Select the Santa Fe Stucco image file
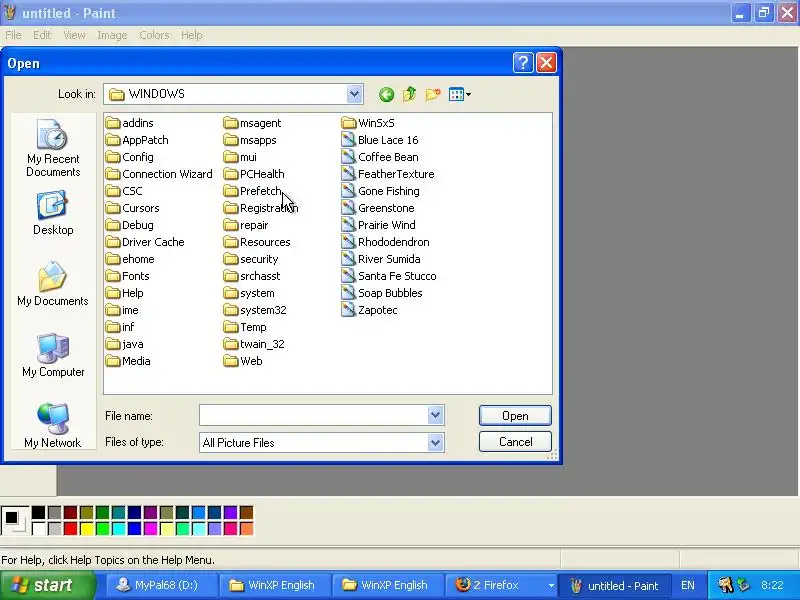The height and width of the screenshot is (600, 800). (389, 276)
